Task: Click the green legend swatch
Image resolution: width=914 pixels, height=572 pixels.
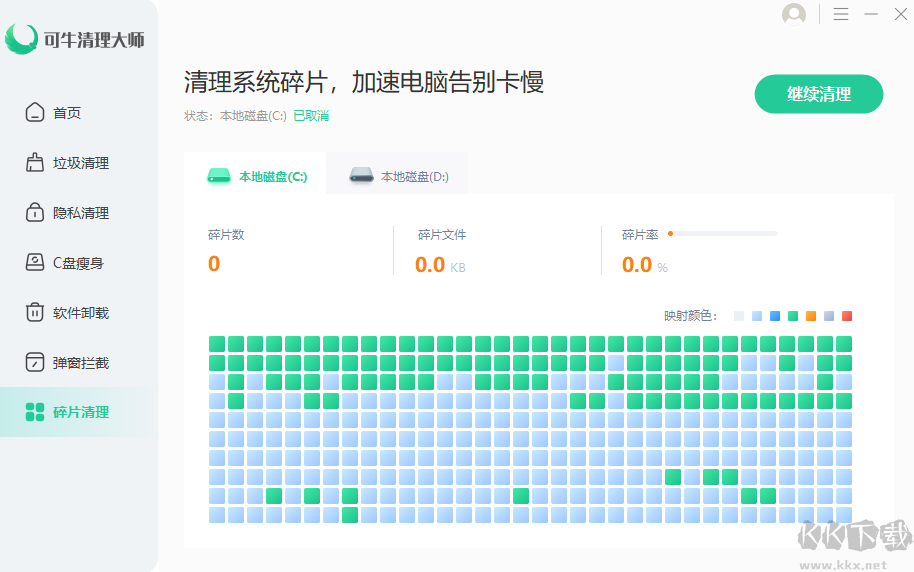Action: 793,316
